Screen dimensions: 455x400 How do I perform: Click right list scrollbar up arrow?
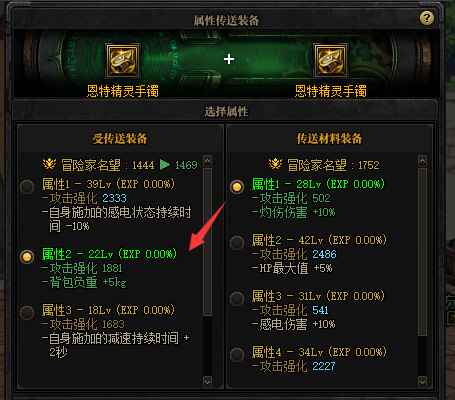pos(422,161)
